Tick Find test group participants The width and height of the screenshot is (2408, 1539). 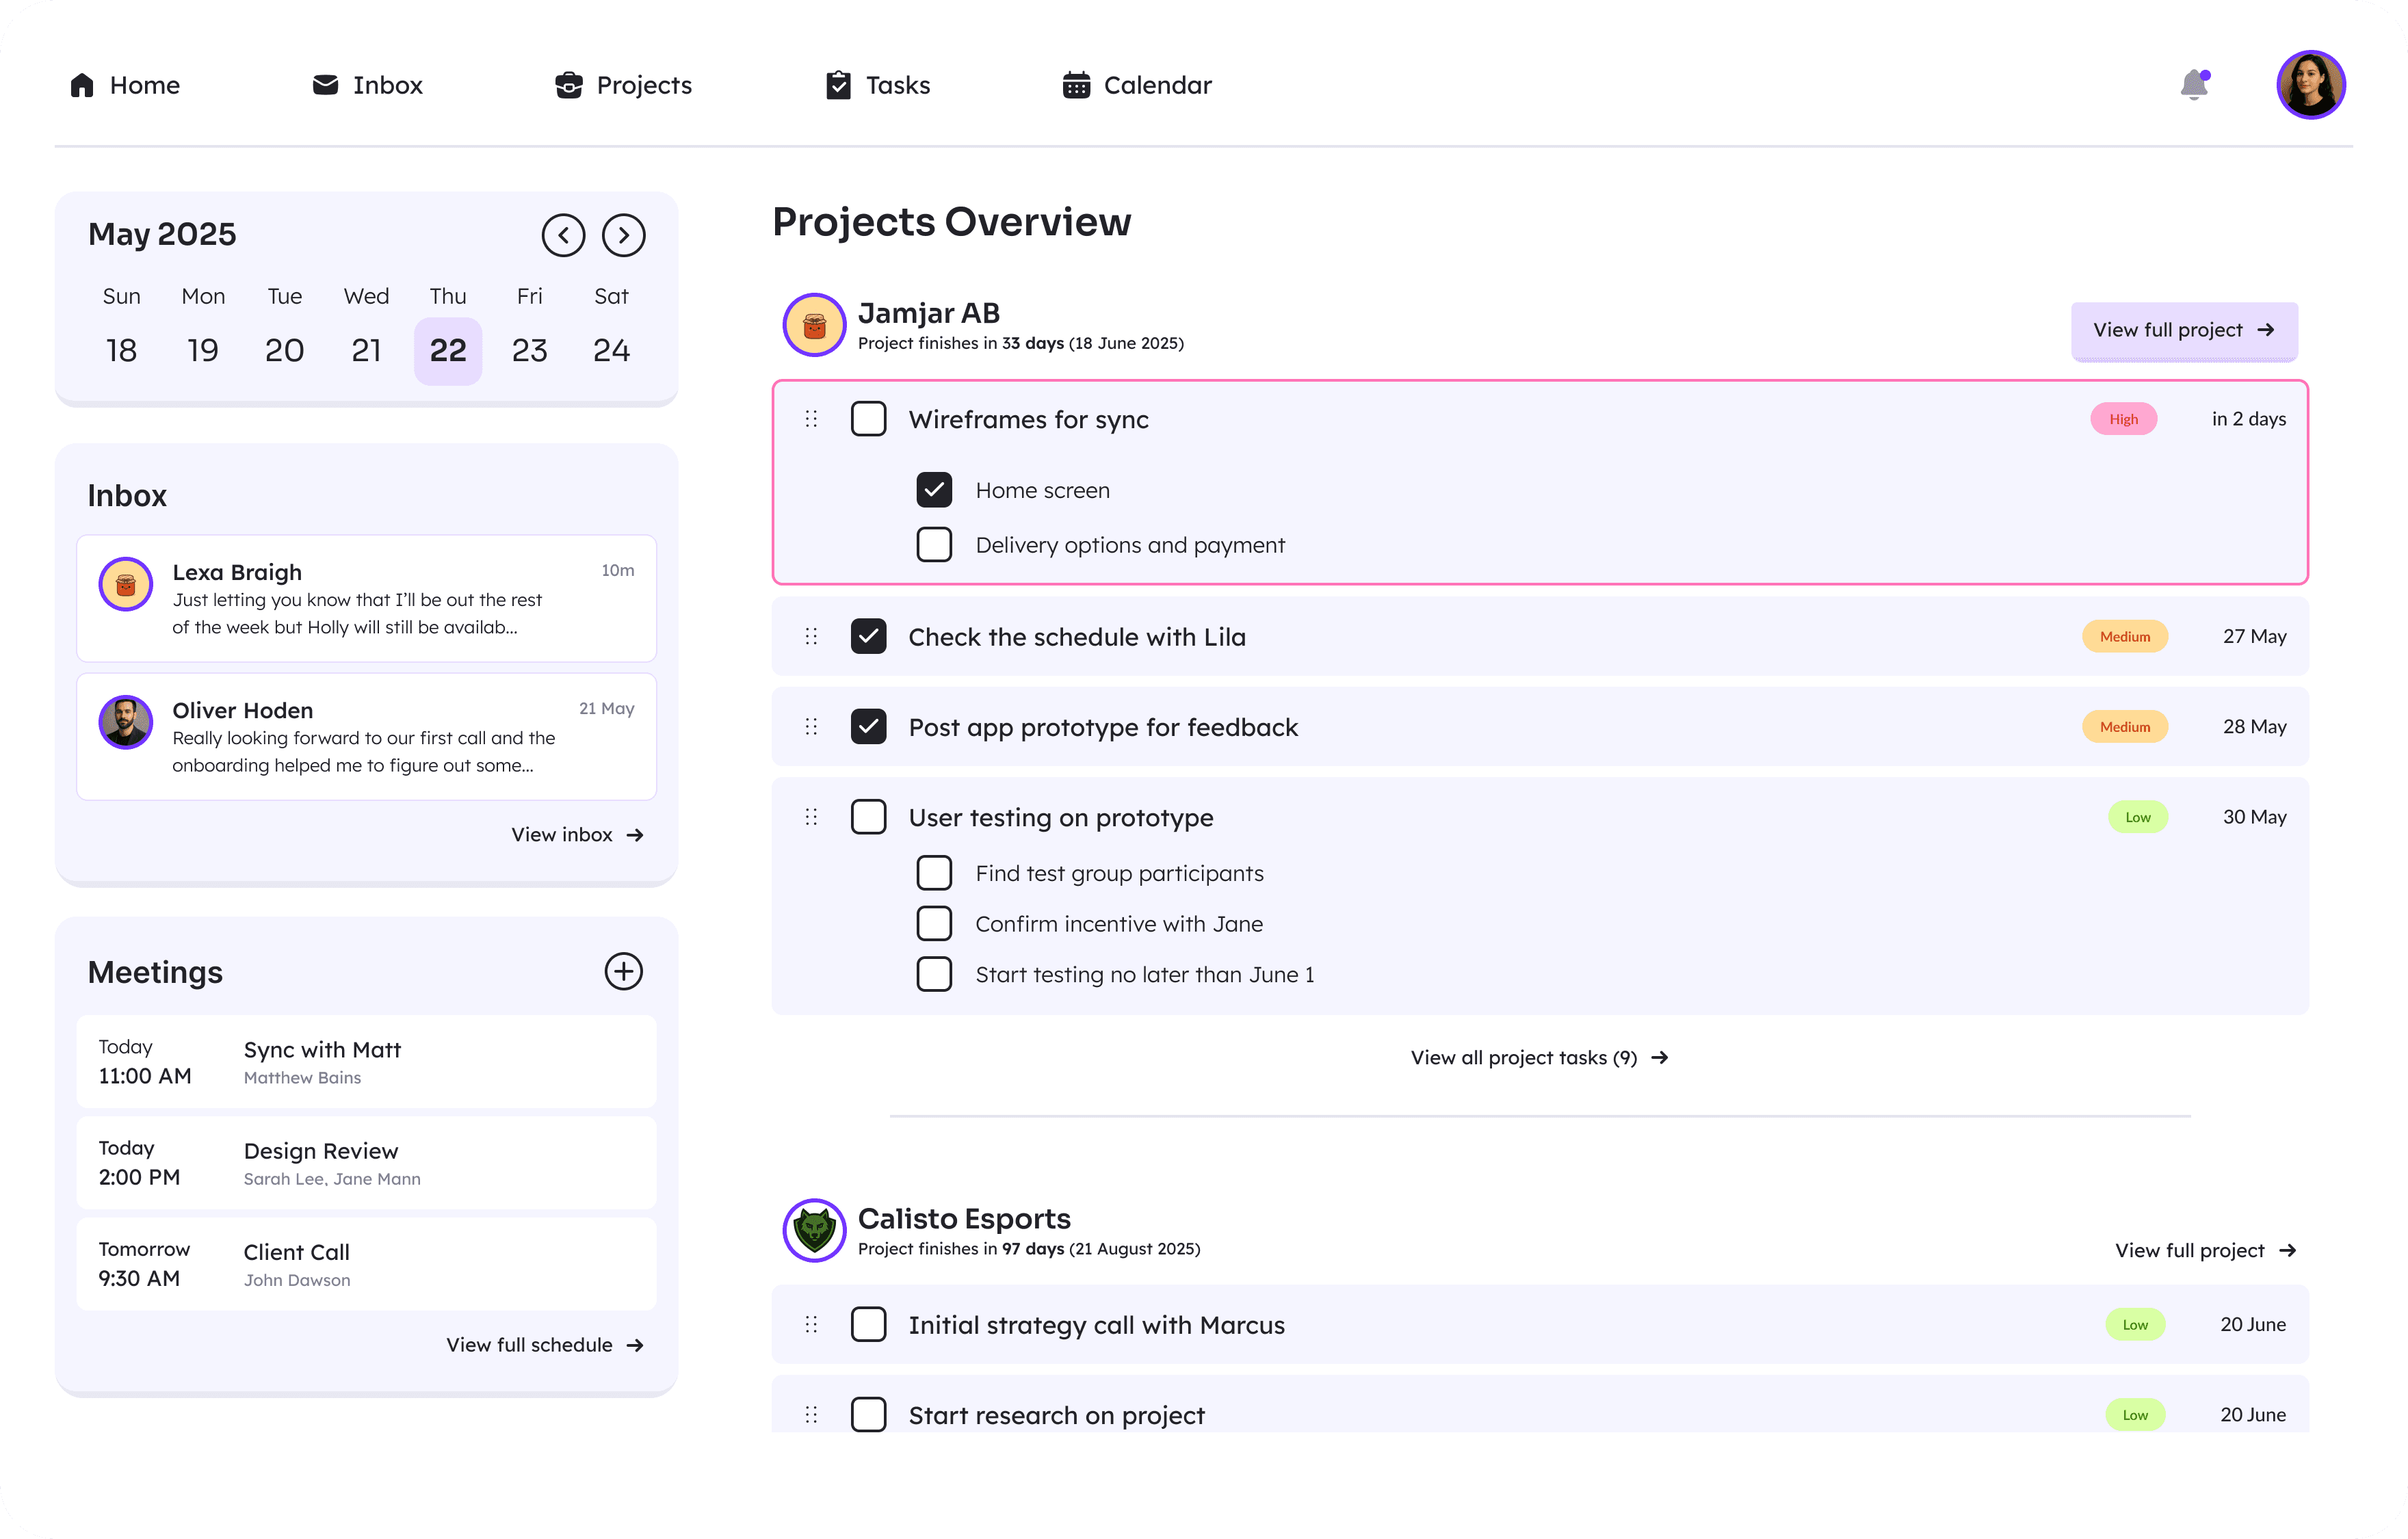[x=934, y=873]
